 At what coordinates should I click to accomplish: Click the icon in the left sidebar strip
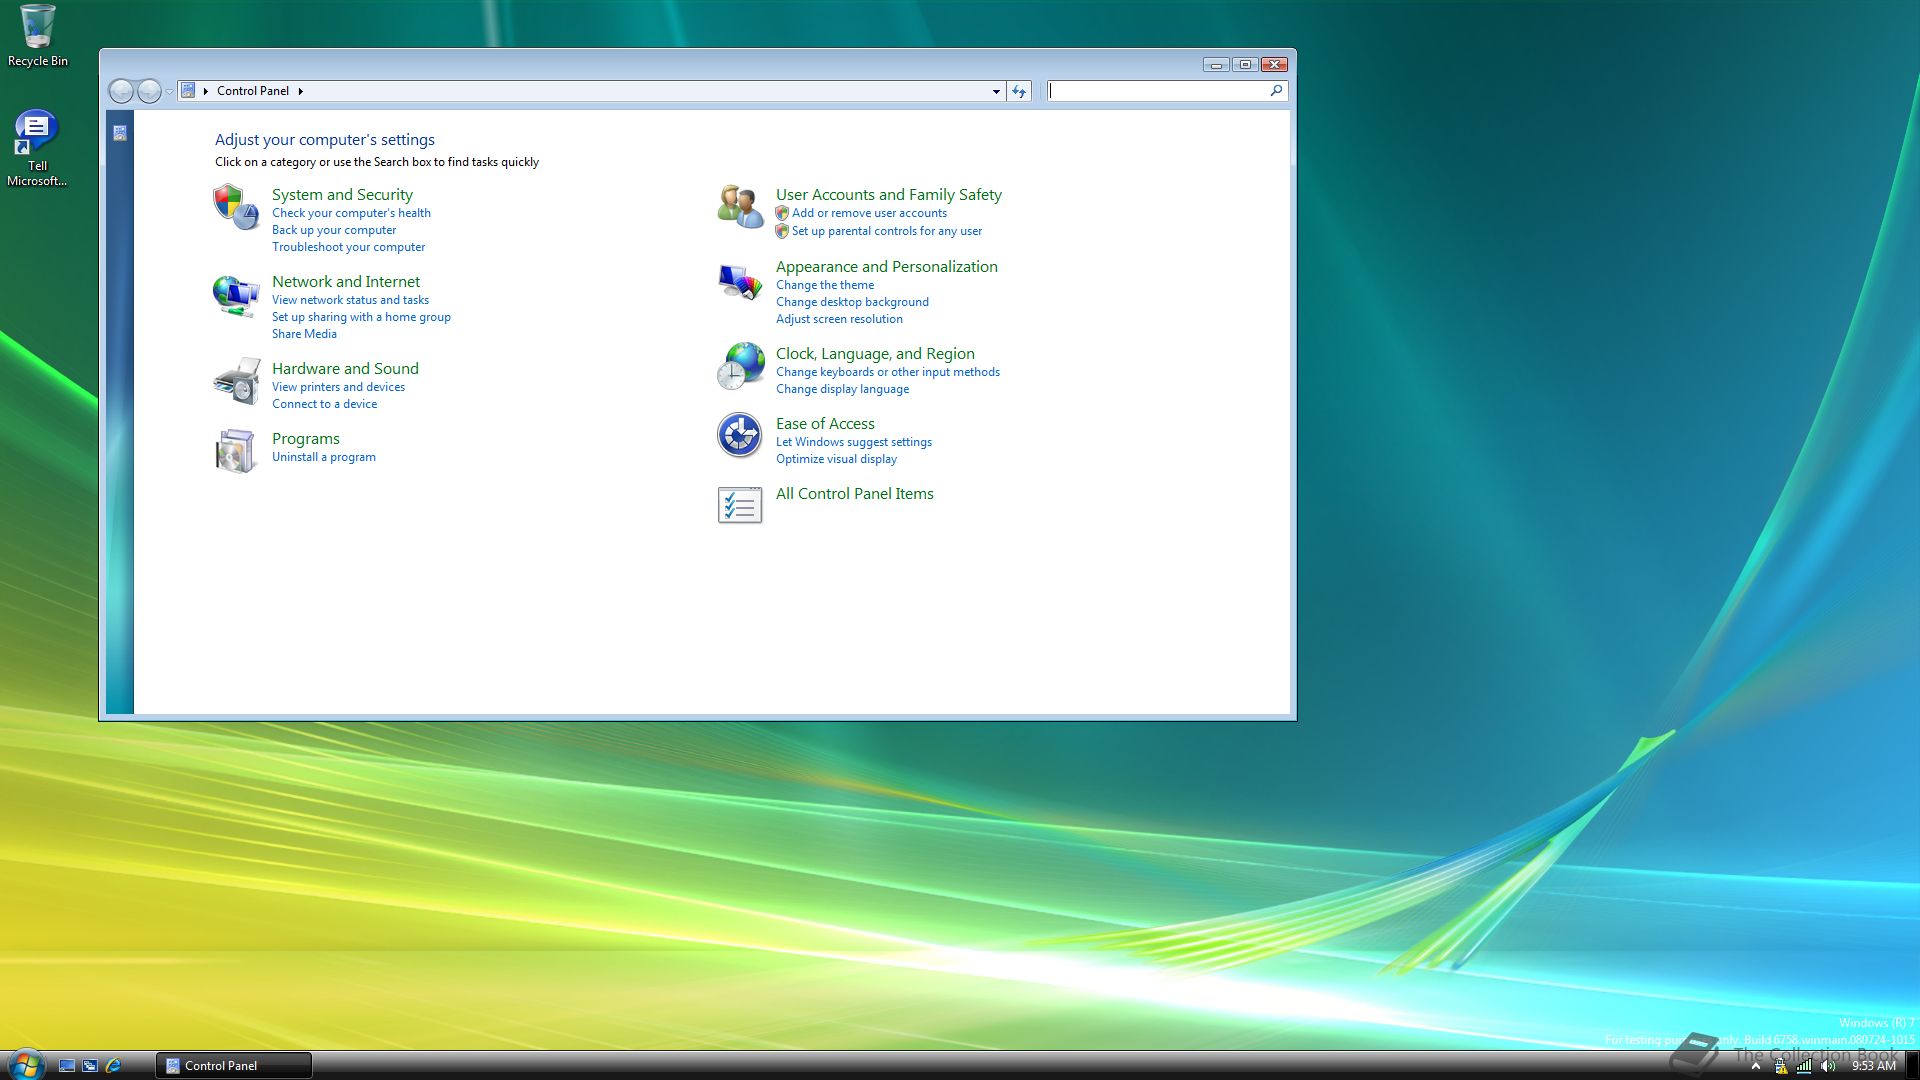120,133
